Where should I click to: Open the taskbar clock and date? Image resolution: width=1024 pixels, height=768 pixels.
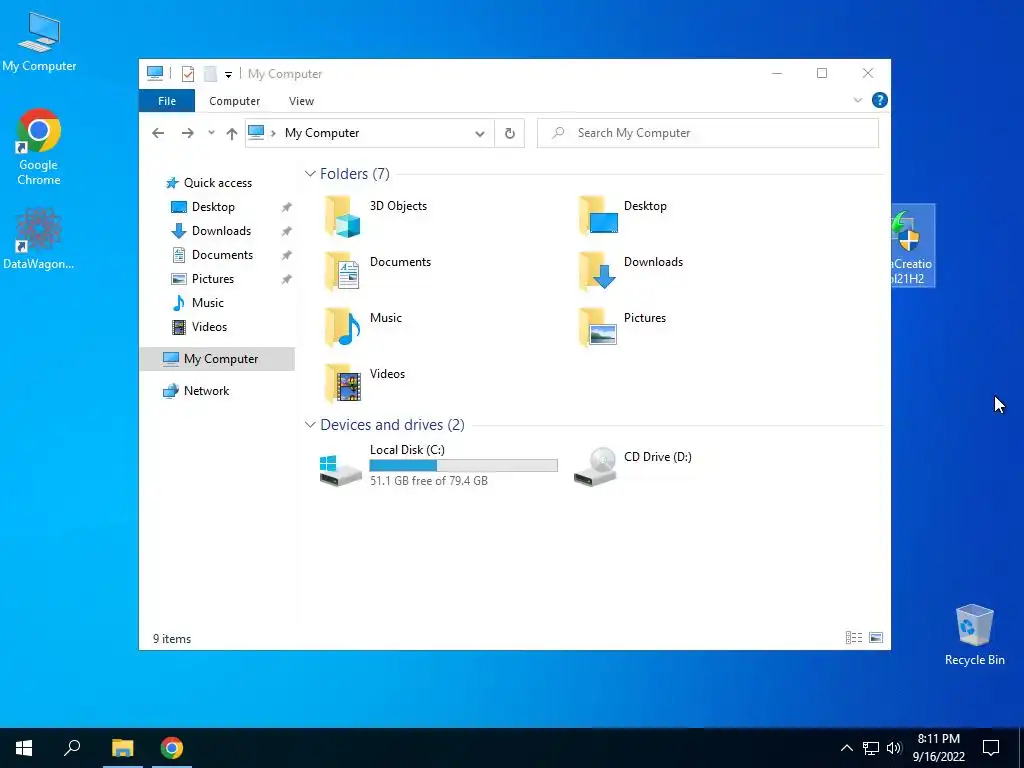click(x=938, y=748)
